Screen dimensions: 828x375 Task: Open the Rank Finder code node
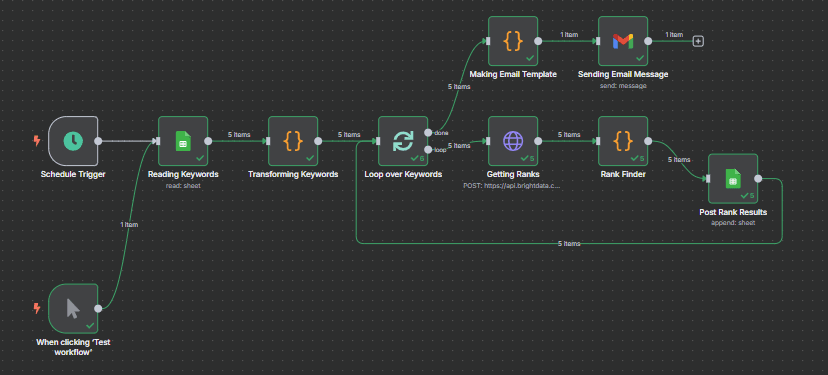623,141
